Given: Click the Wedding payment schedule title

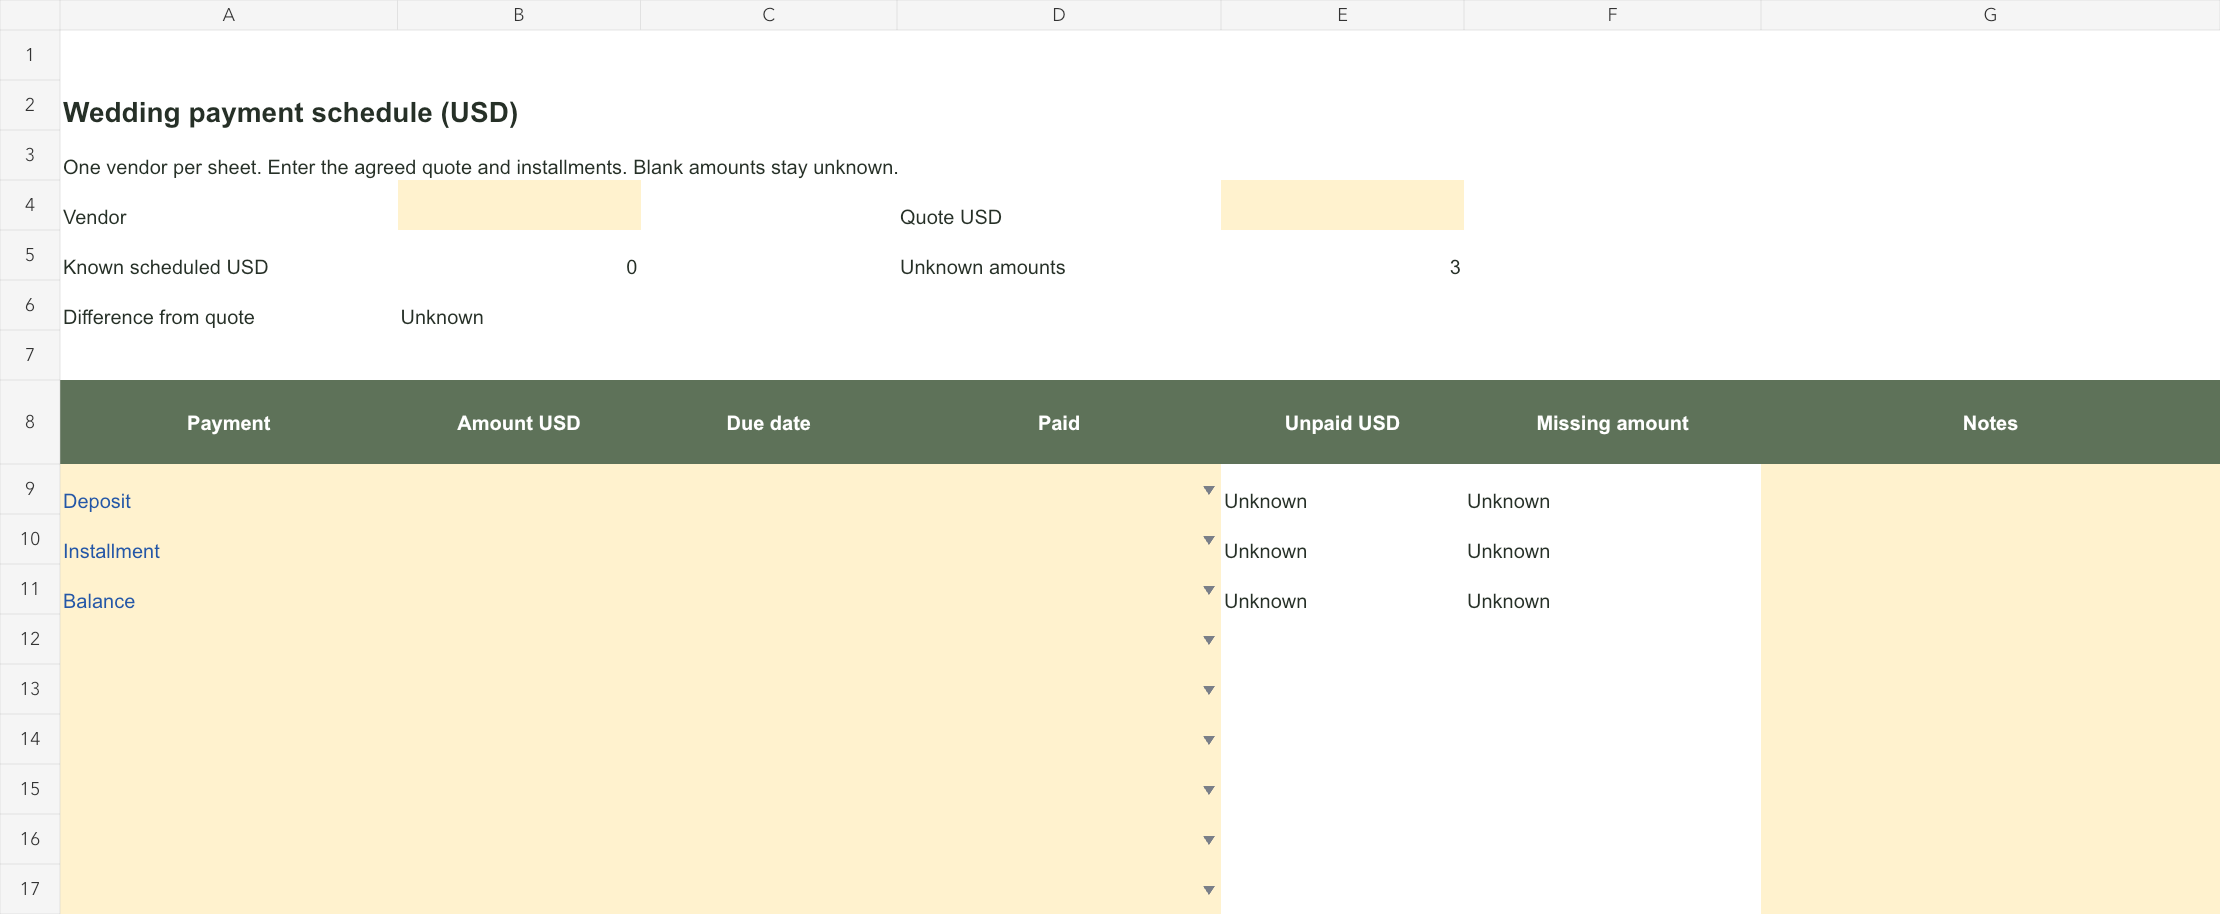Looking at the screenshot, I should pyautogui.click(x=291, y=112).
